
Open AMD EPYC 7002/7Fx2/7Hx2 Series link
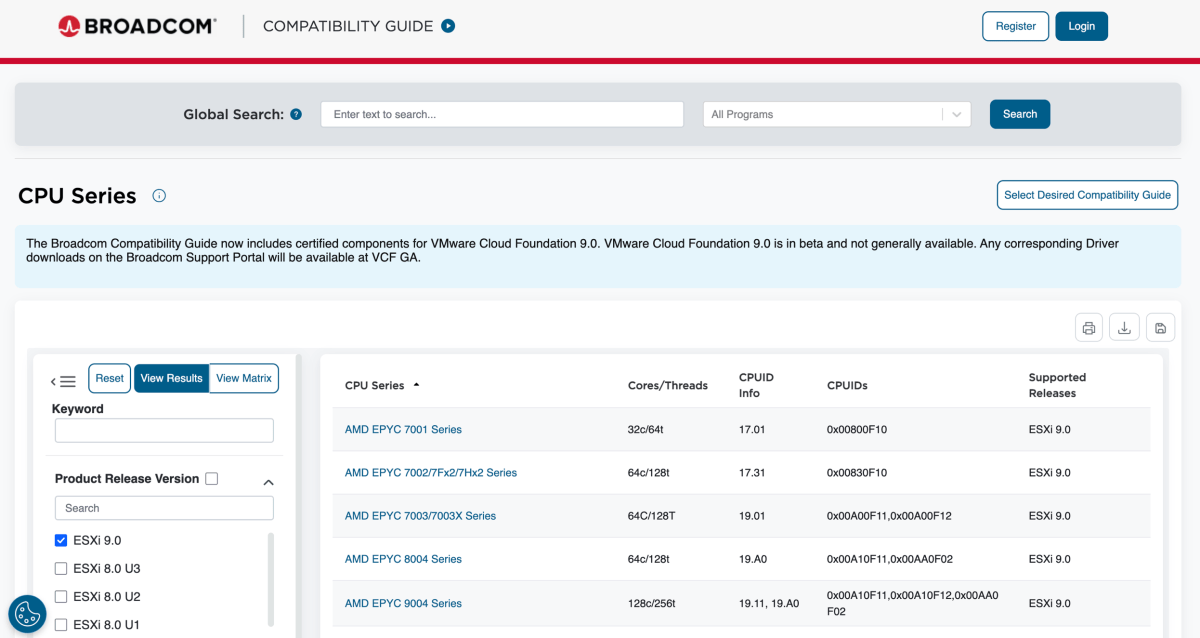pyautogui.click(x=431, y=473)
